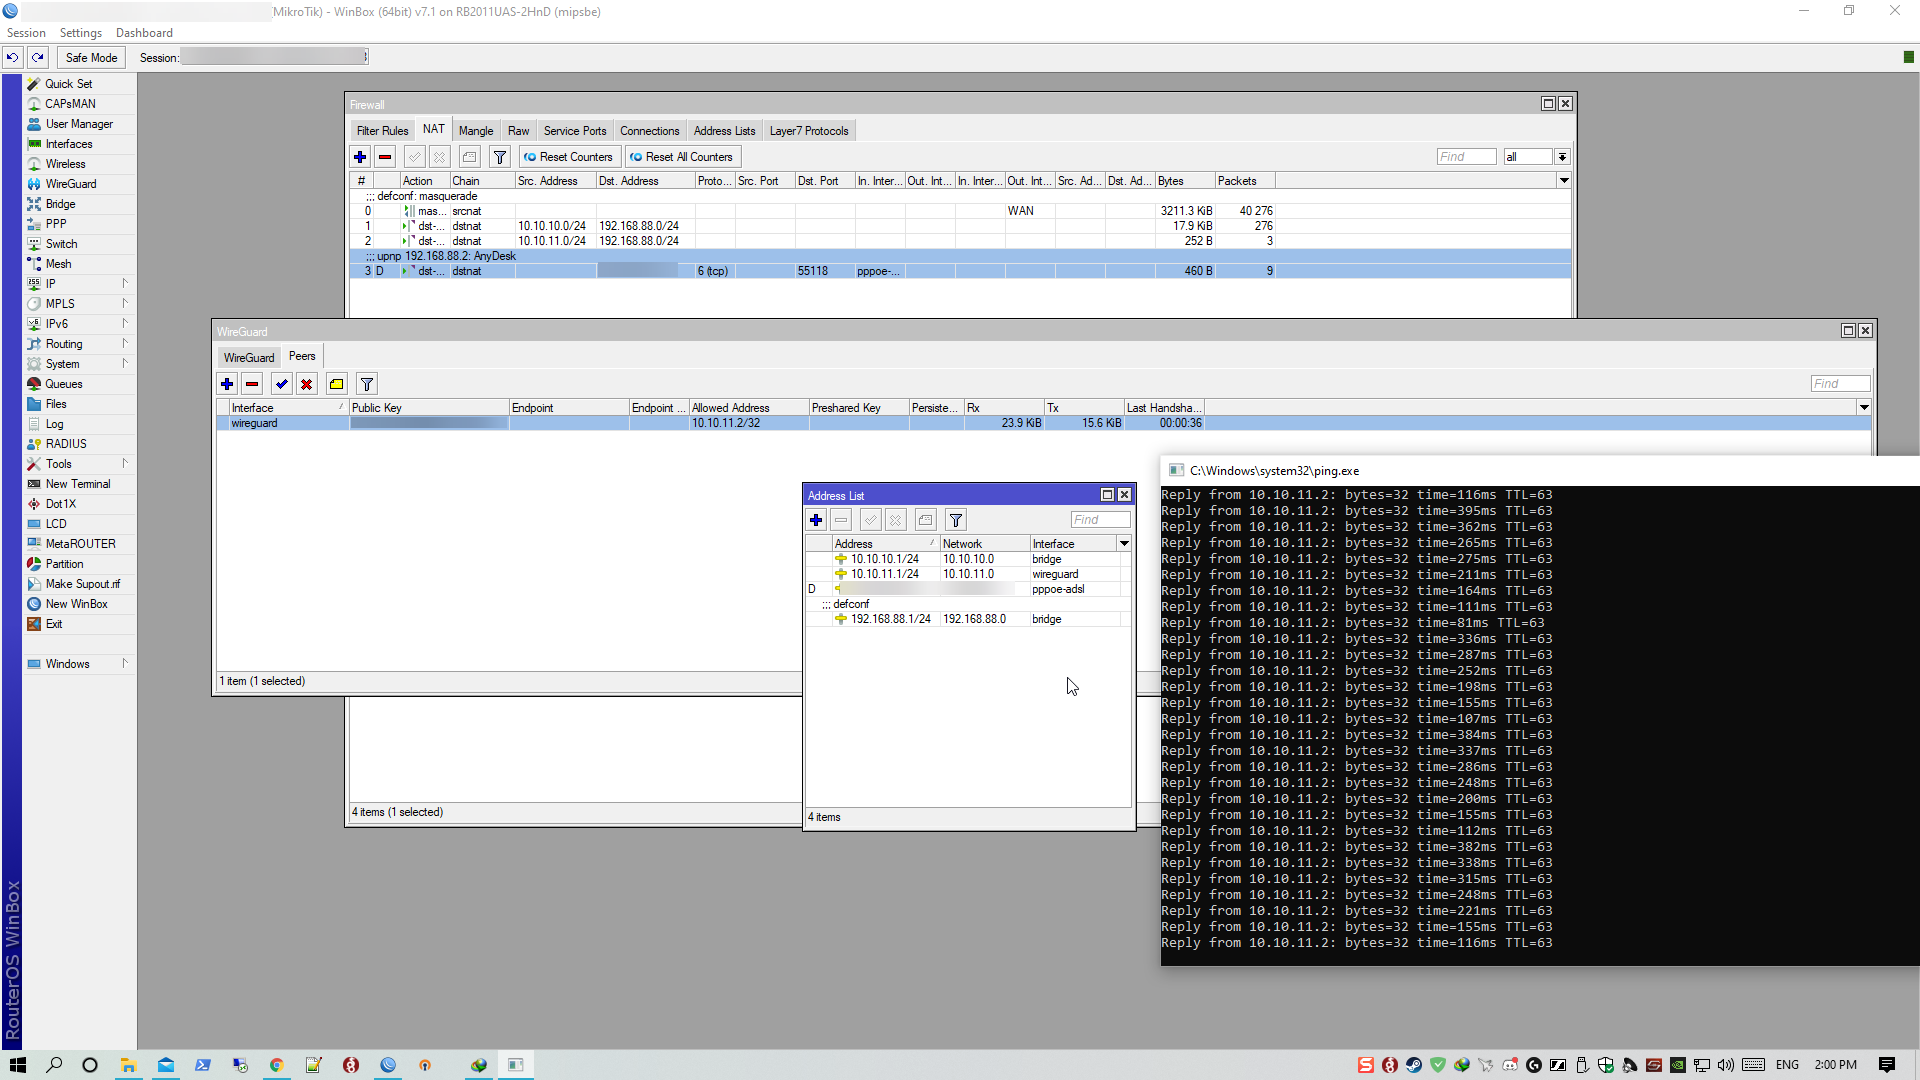Viewport: 1920px width, 1080px height.
Task: Open the Address List filter icon
Action: point(956,520)
